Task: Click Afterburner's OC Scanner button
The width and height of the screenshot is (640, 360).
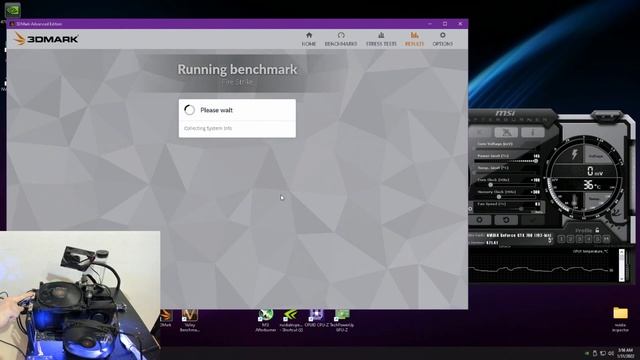Action: pos(506,132)
